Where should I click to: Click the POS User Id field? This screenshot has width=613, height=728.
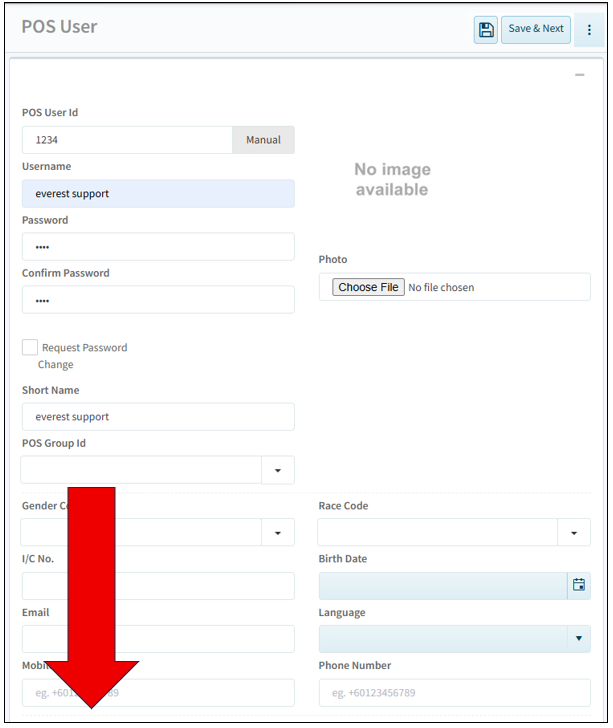pyautogui.click(x=127, y=140)
